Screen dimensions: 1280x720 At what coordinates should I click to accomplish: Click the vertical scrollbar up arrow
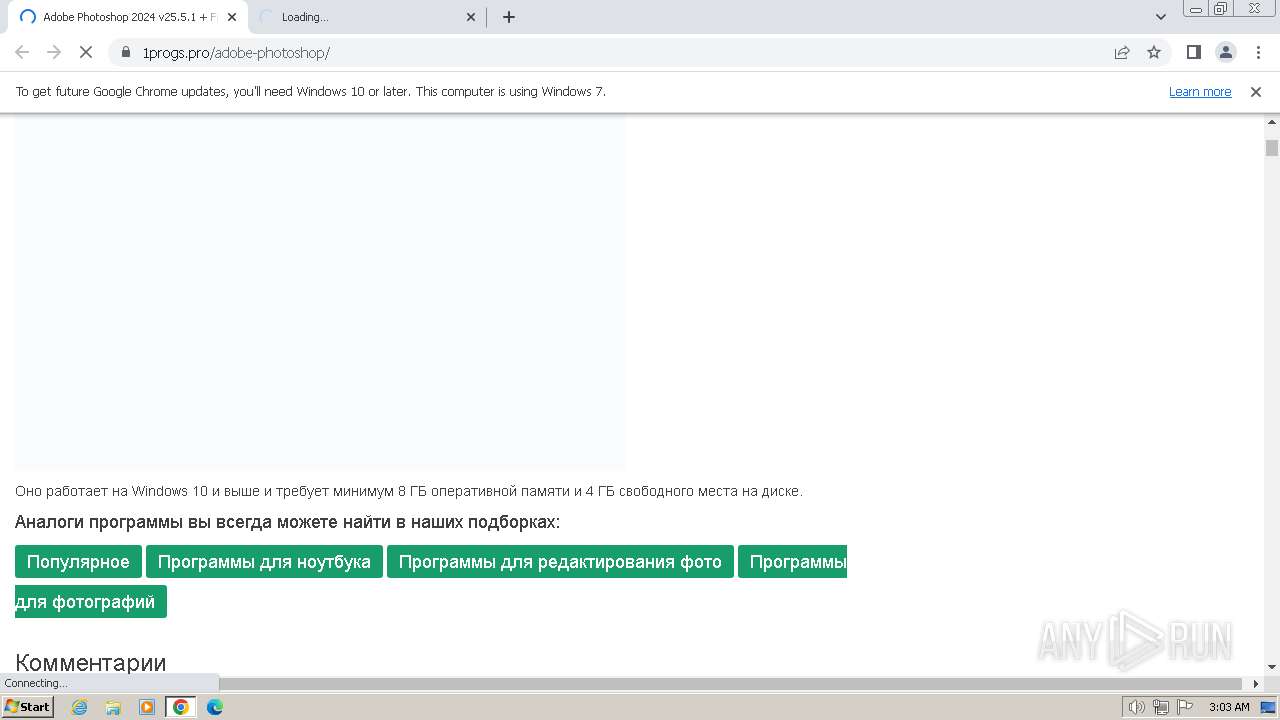pos(1272,121)
